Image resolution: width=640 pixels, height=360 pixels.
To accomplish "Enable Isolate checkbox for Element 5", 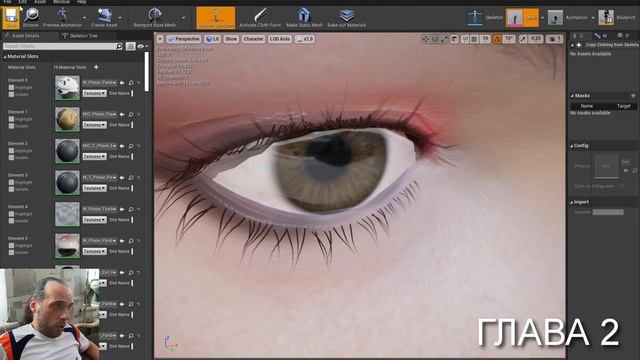I will [x=11, y=252].
